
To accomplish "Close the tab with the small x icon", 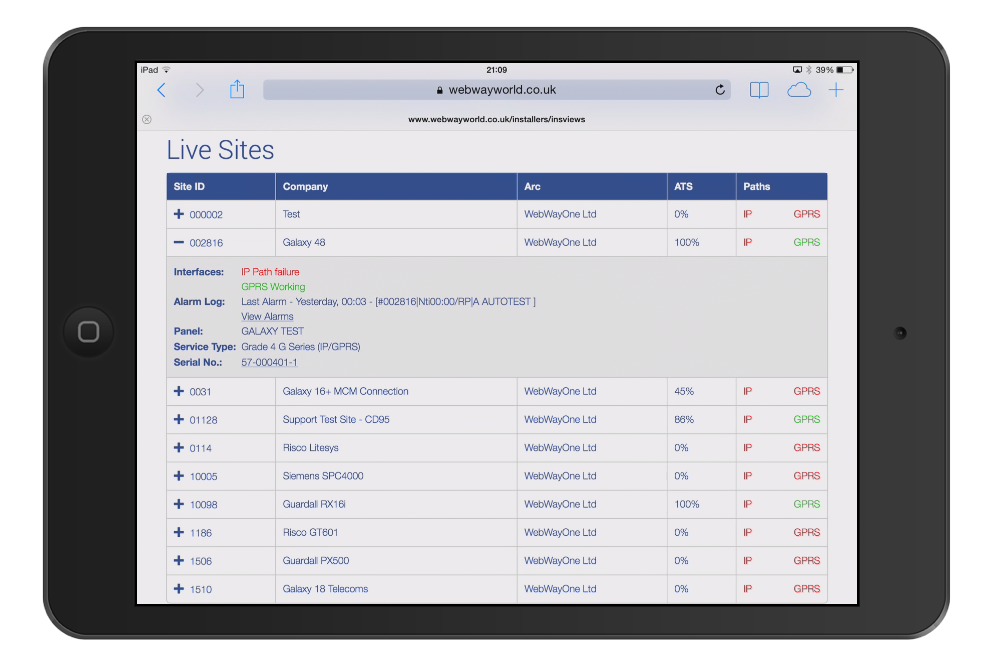I will coord(147,119).
